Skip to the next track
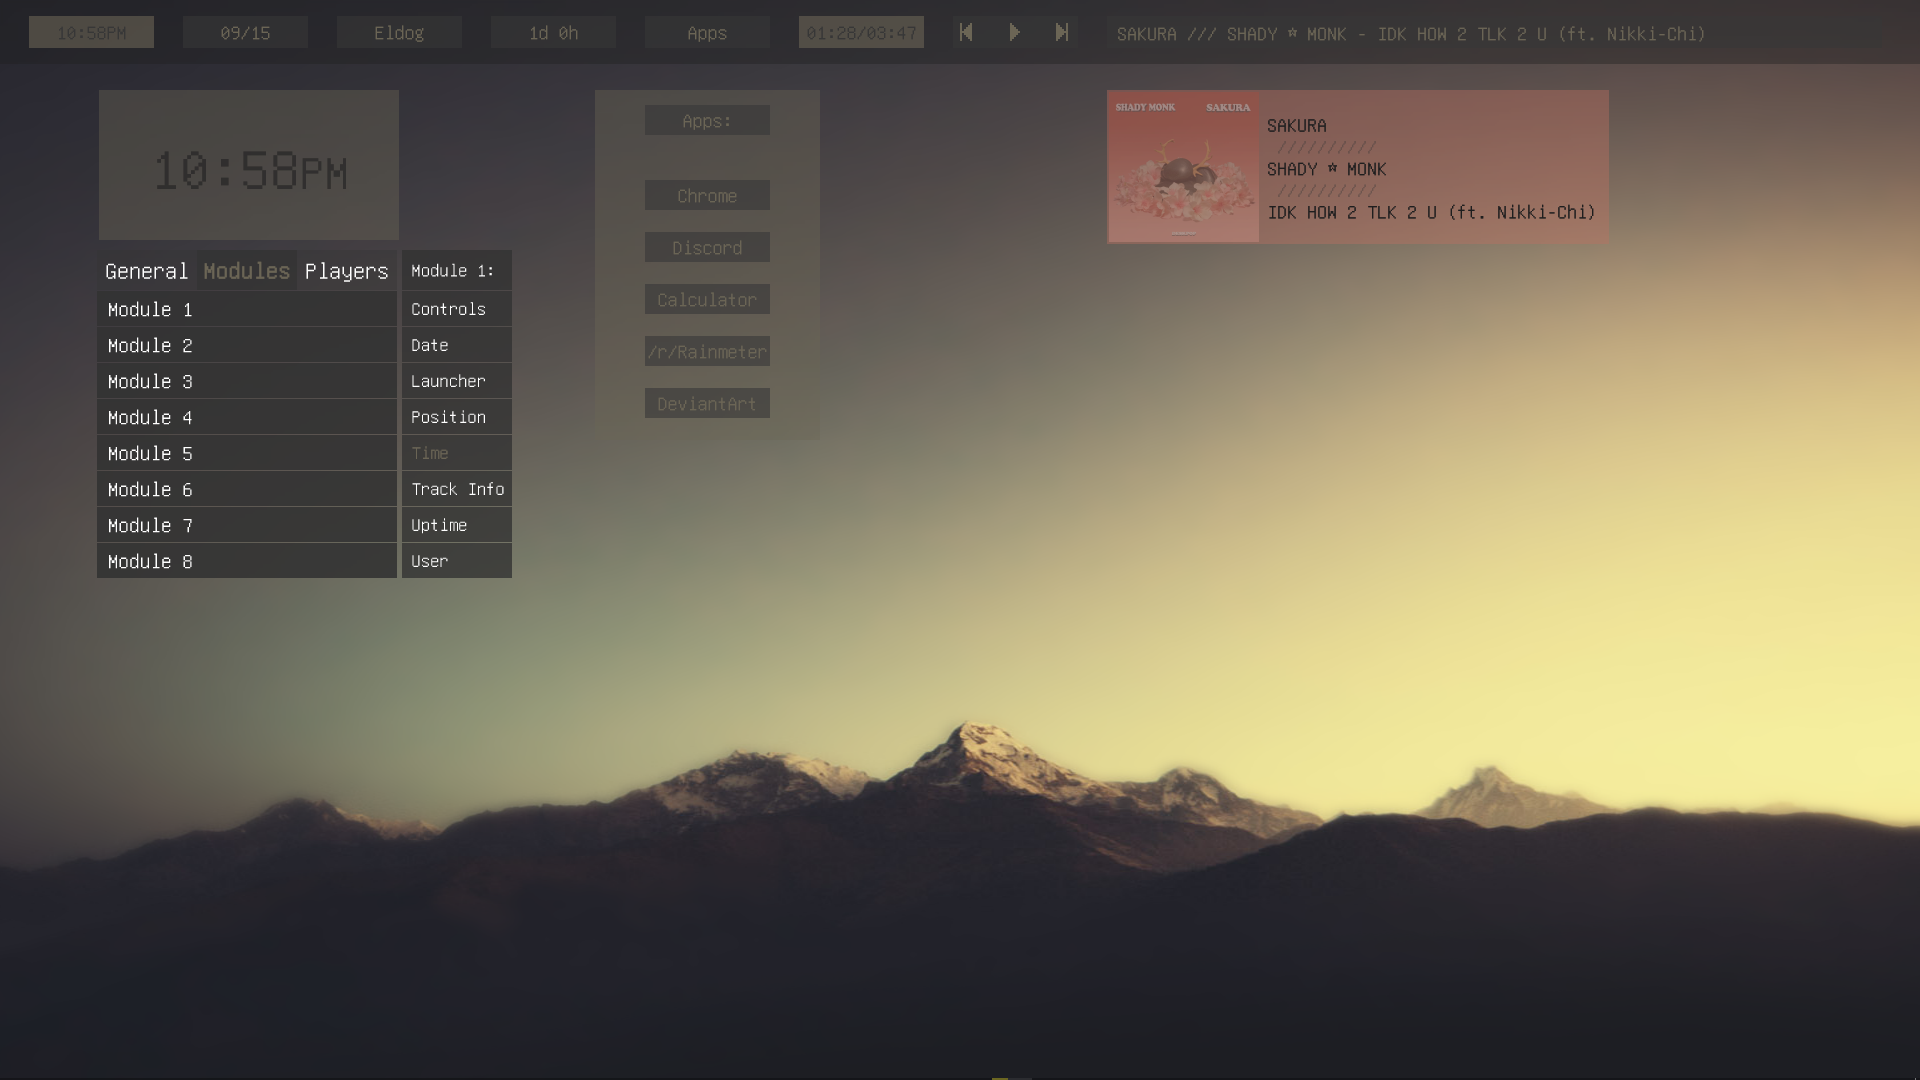The width and height of the screenshot is (1920, 1080). click(1063, 33)
